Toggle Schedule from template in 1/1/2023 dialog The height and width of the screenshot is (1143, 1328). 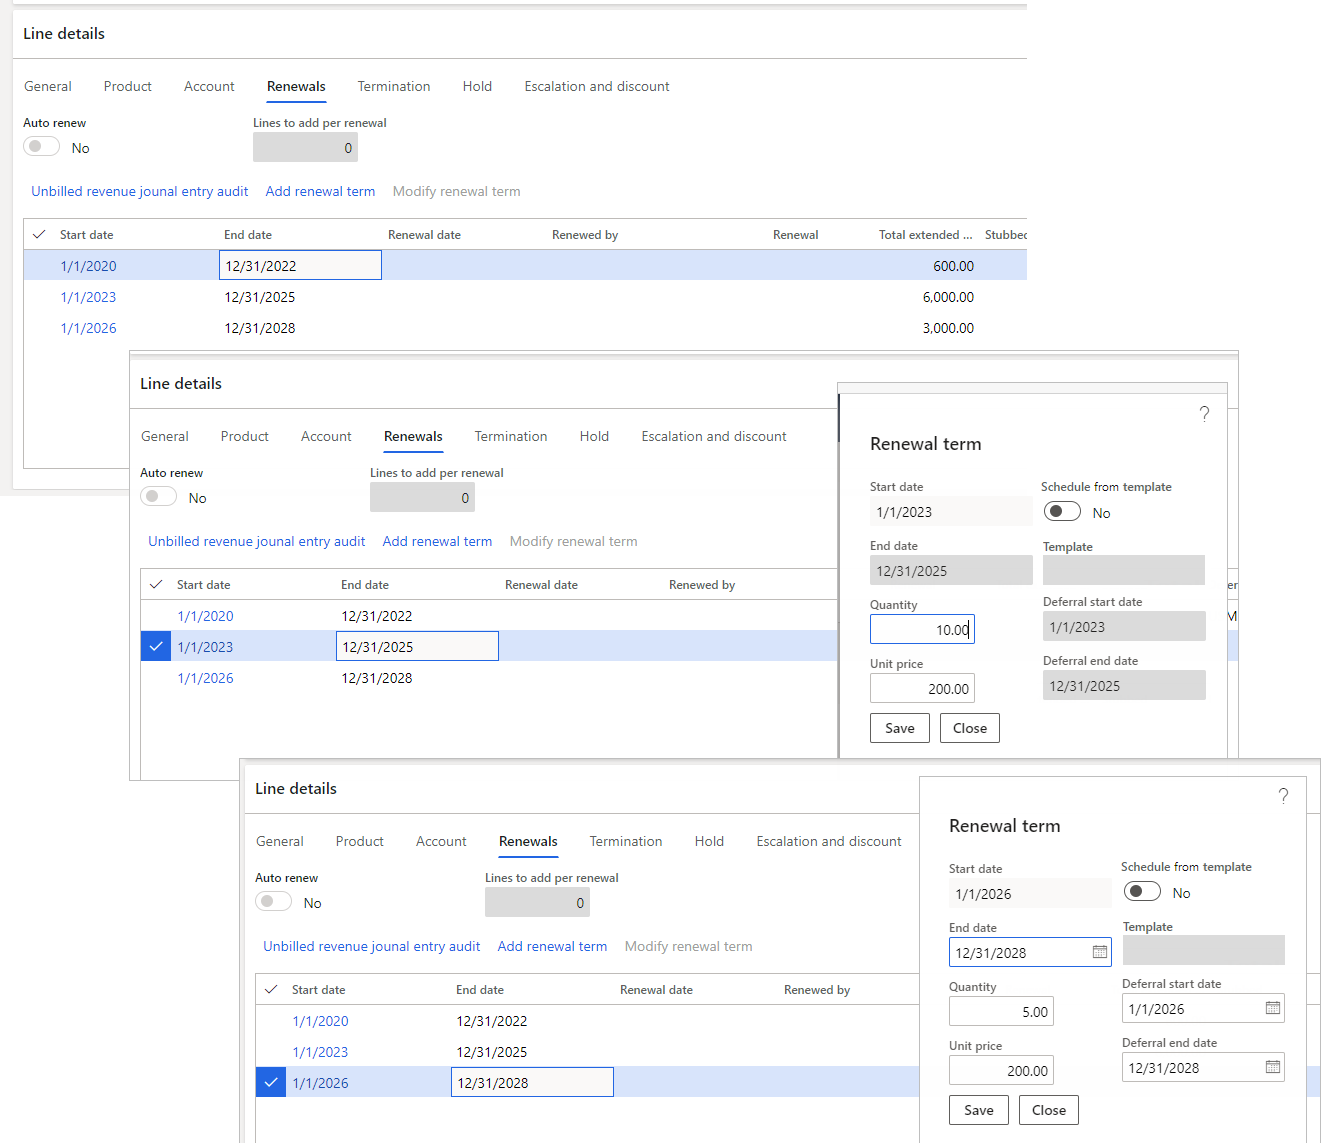click(1062, 512)
